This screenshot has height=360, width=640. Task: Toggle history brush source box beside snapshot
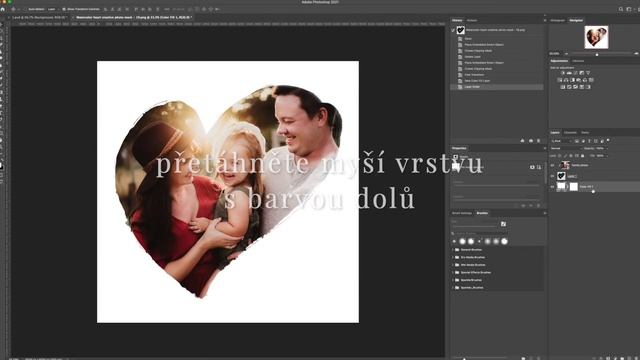click(x=453, y=30)
